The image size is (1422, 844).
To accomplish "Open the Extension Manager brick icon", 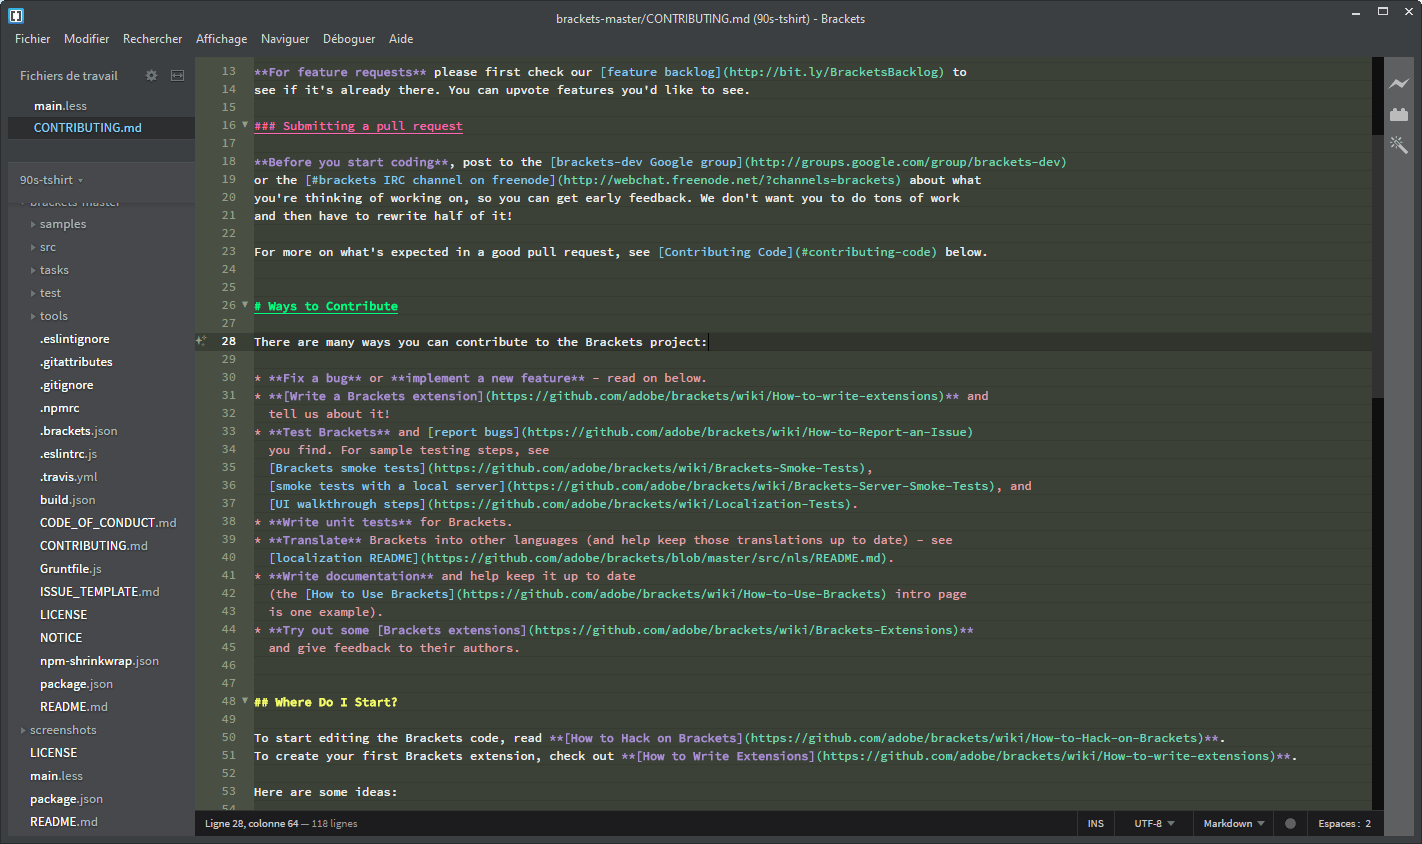I will pos(1399,115).
